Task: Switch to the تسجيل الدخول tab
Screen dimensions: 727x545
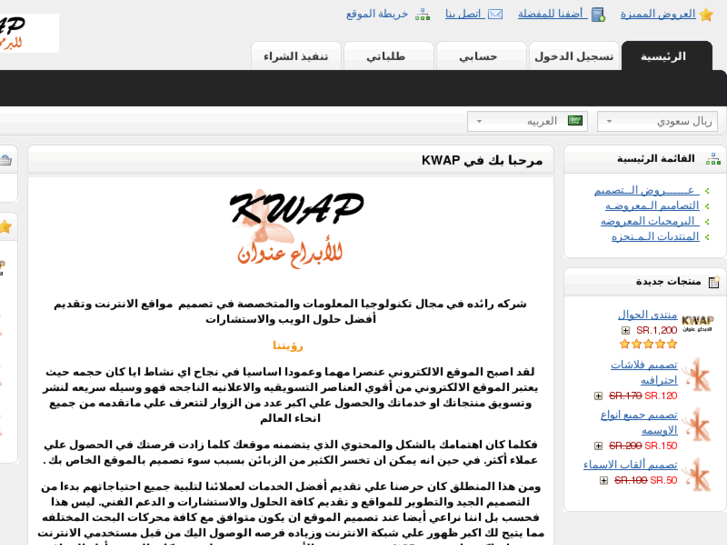Action: [x=574, y=56]
